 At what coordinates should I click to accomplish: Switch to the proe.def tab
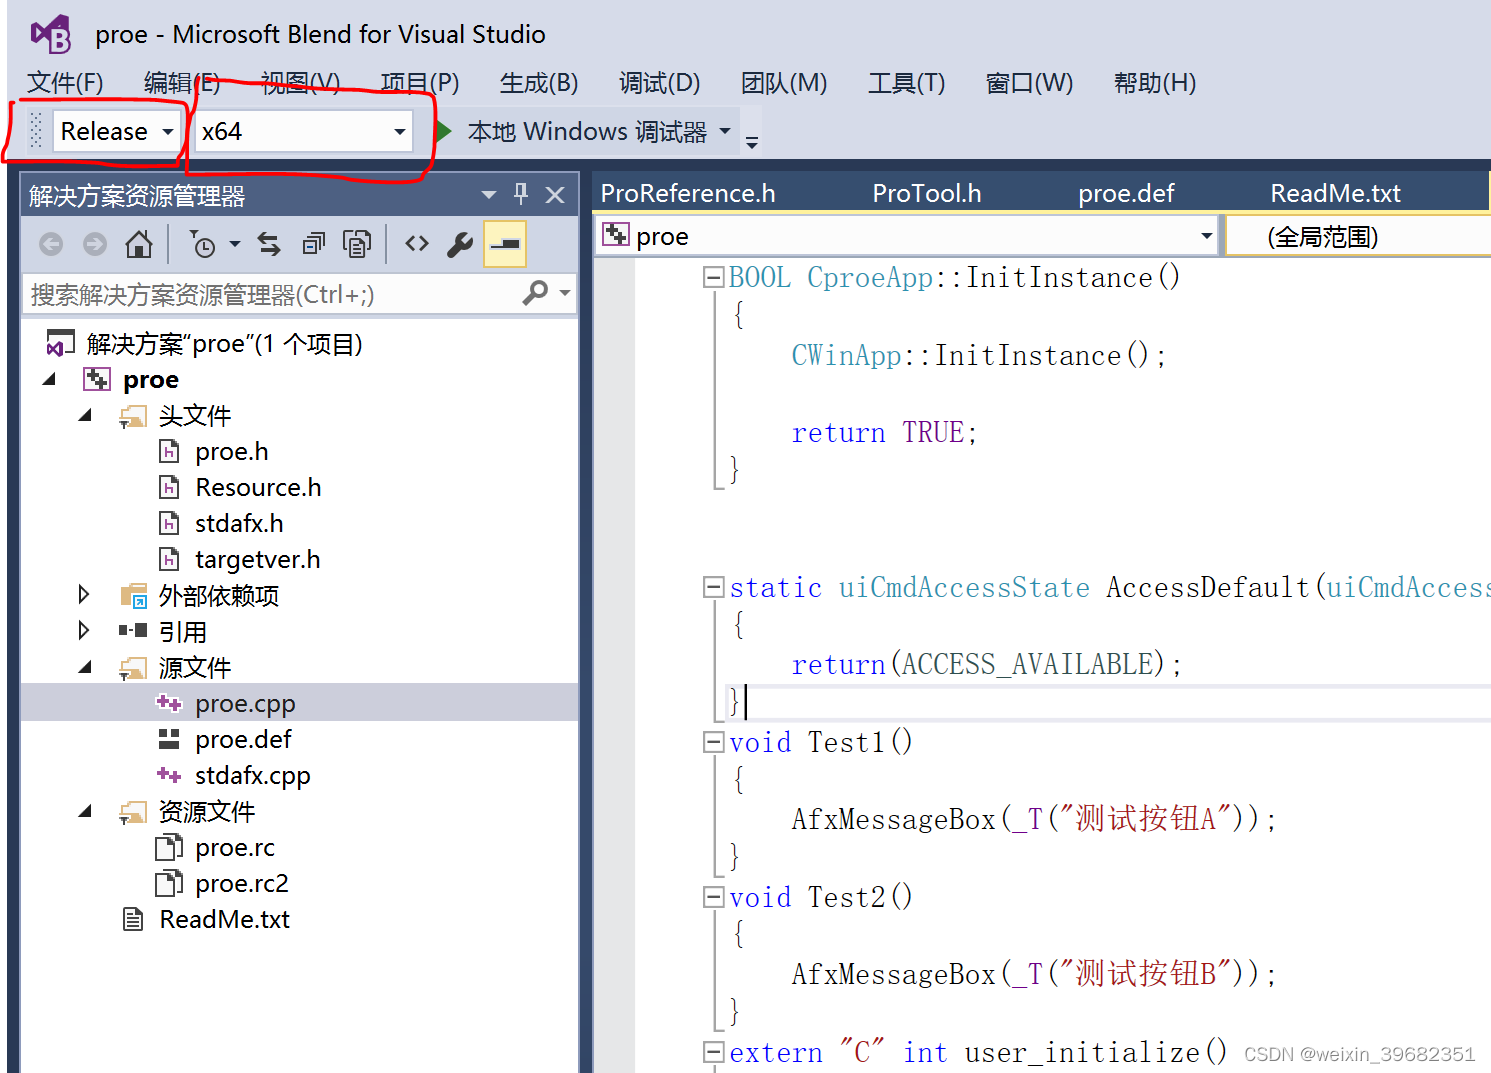1125,193
